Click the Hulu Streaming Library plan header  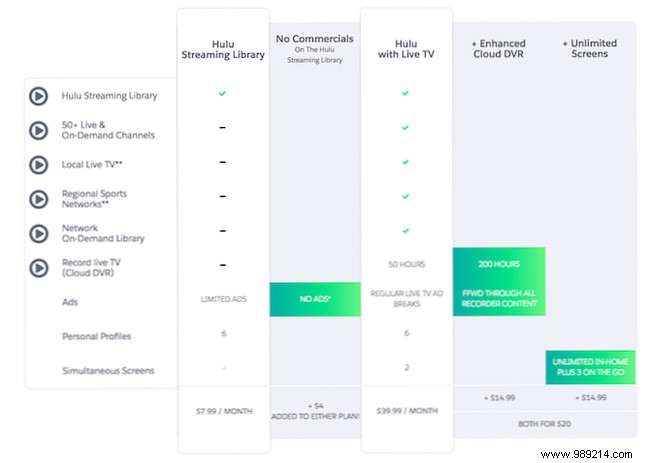point(223,50)
